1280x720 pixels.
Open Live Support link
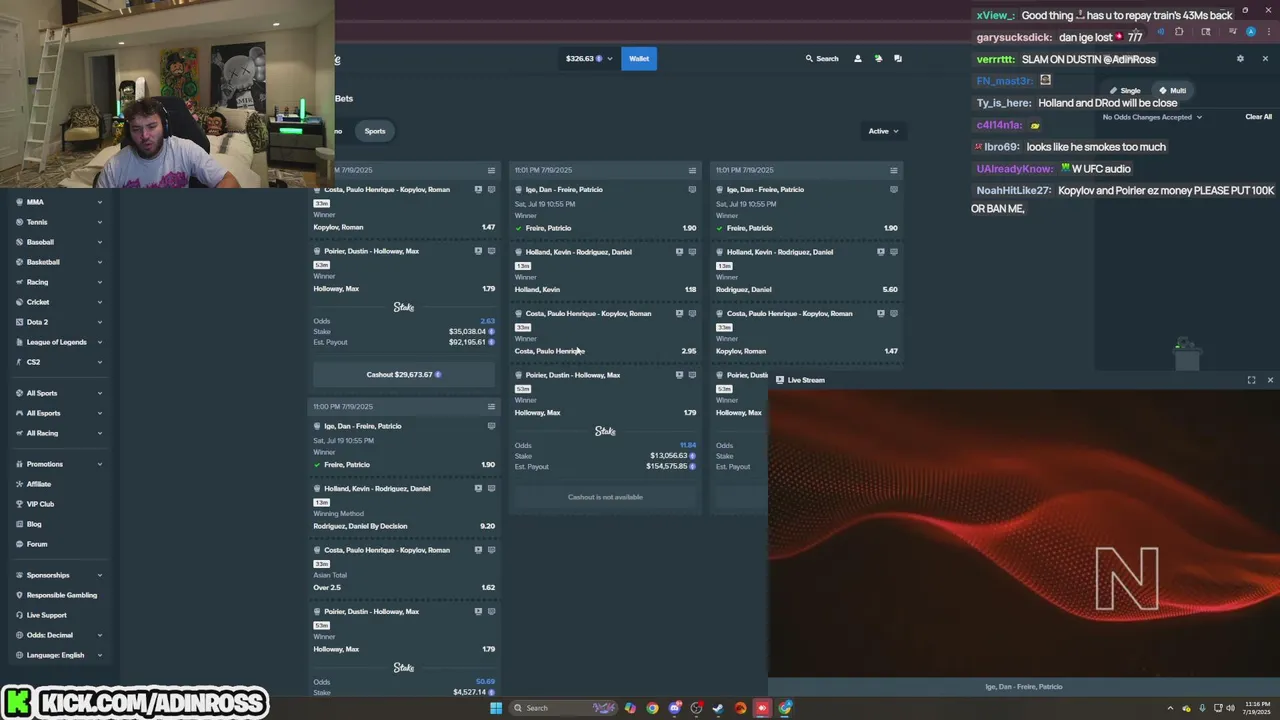tap(46, 615)
